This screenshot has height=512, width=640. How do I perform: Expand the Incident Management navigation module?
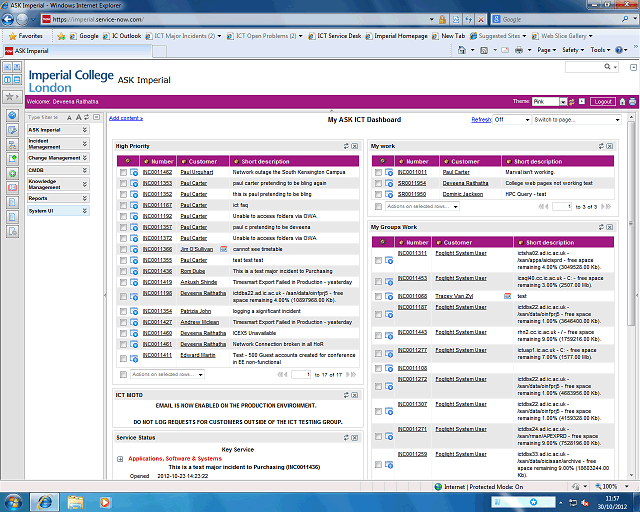tap(57, 144)
